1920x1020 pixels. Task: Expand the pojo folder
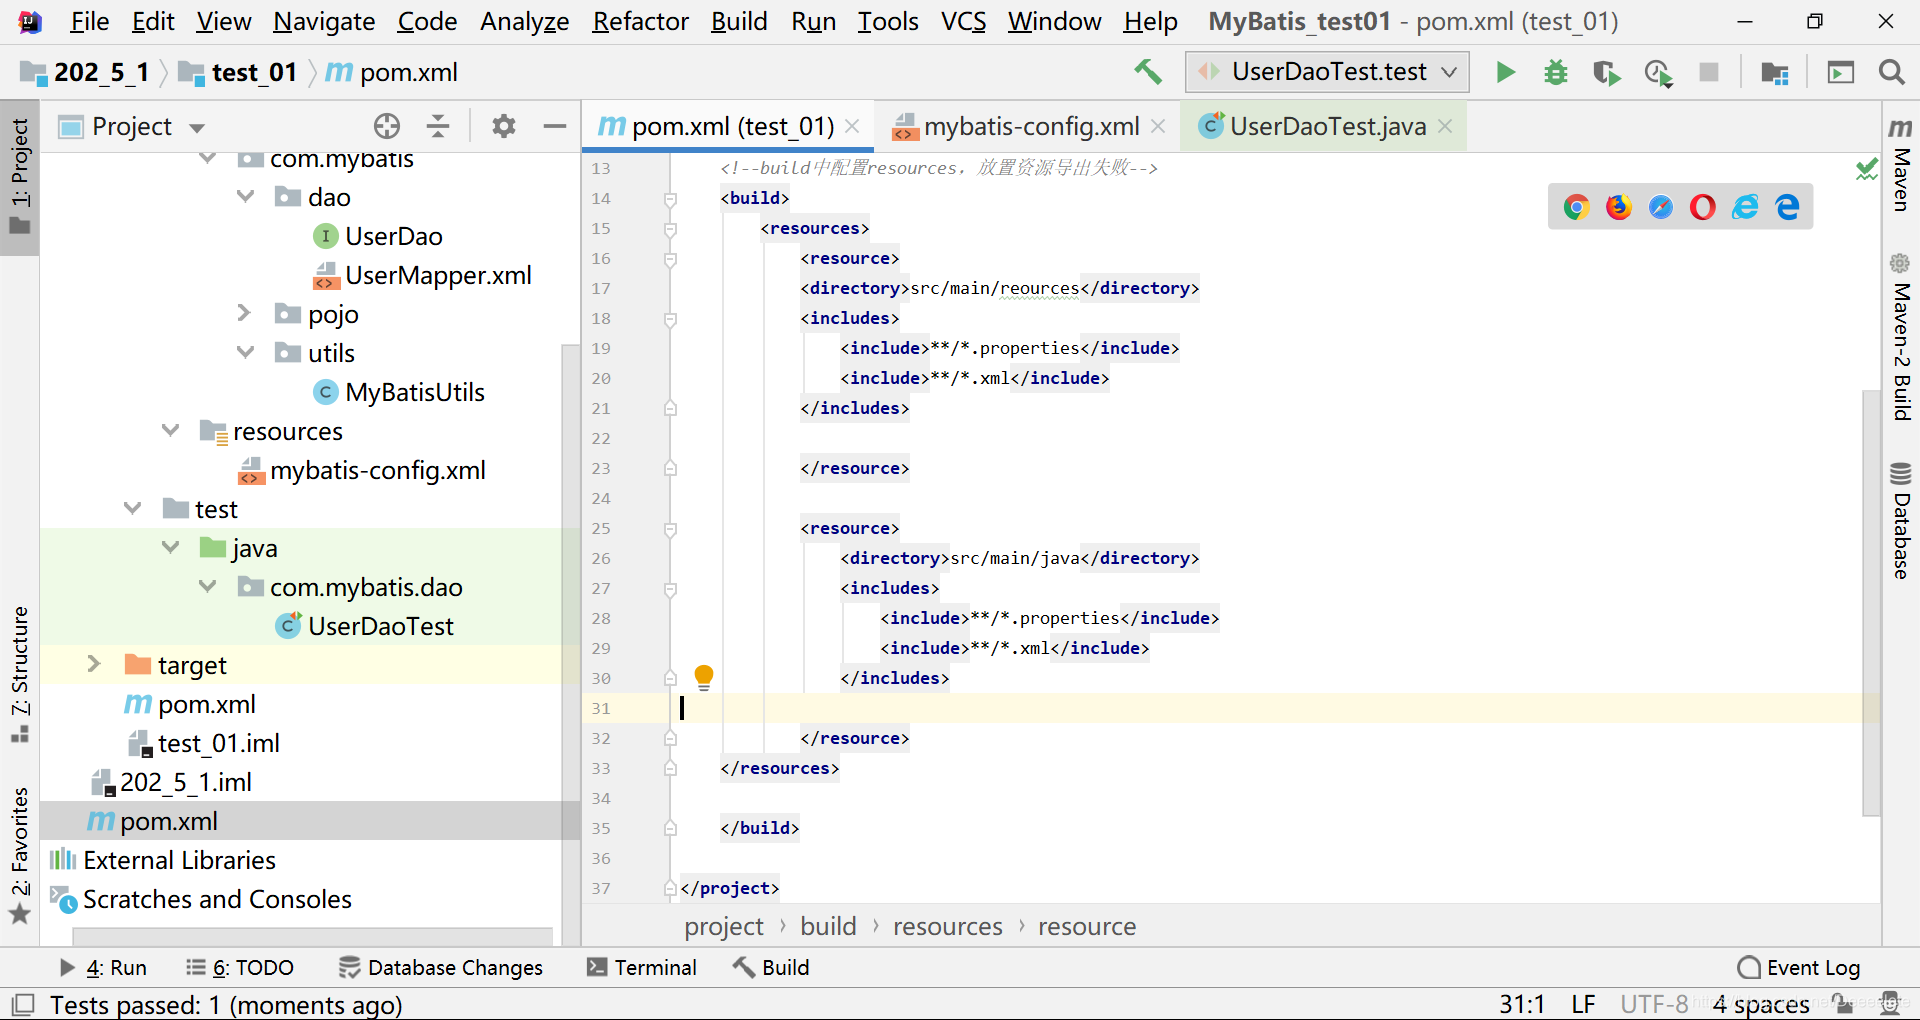244,313
